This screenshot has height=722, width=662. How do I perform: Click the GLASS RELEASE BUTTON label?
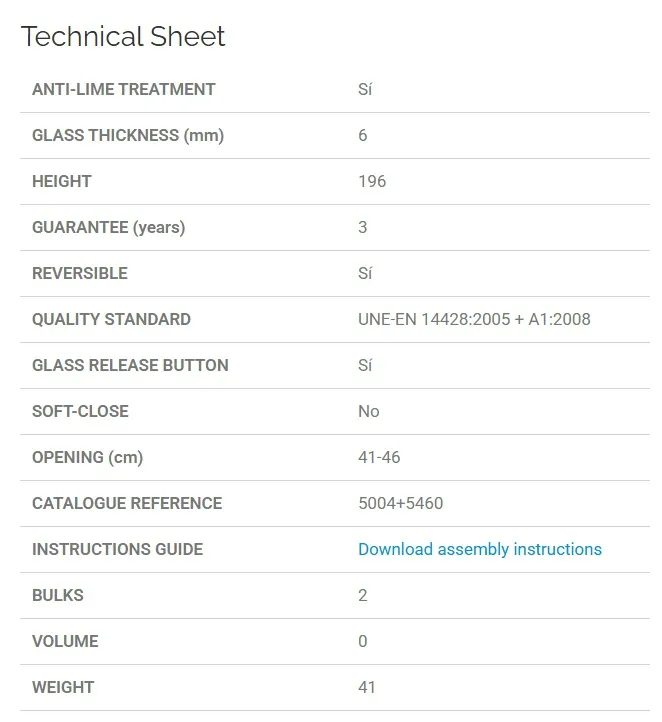pyautogui.click(x=130, y=365)
